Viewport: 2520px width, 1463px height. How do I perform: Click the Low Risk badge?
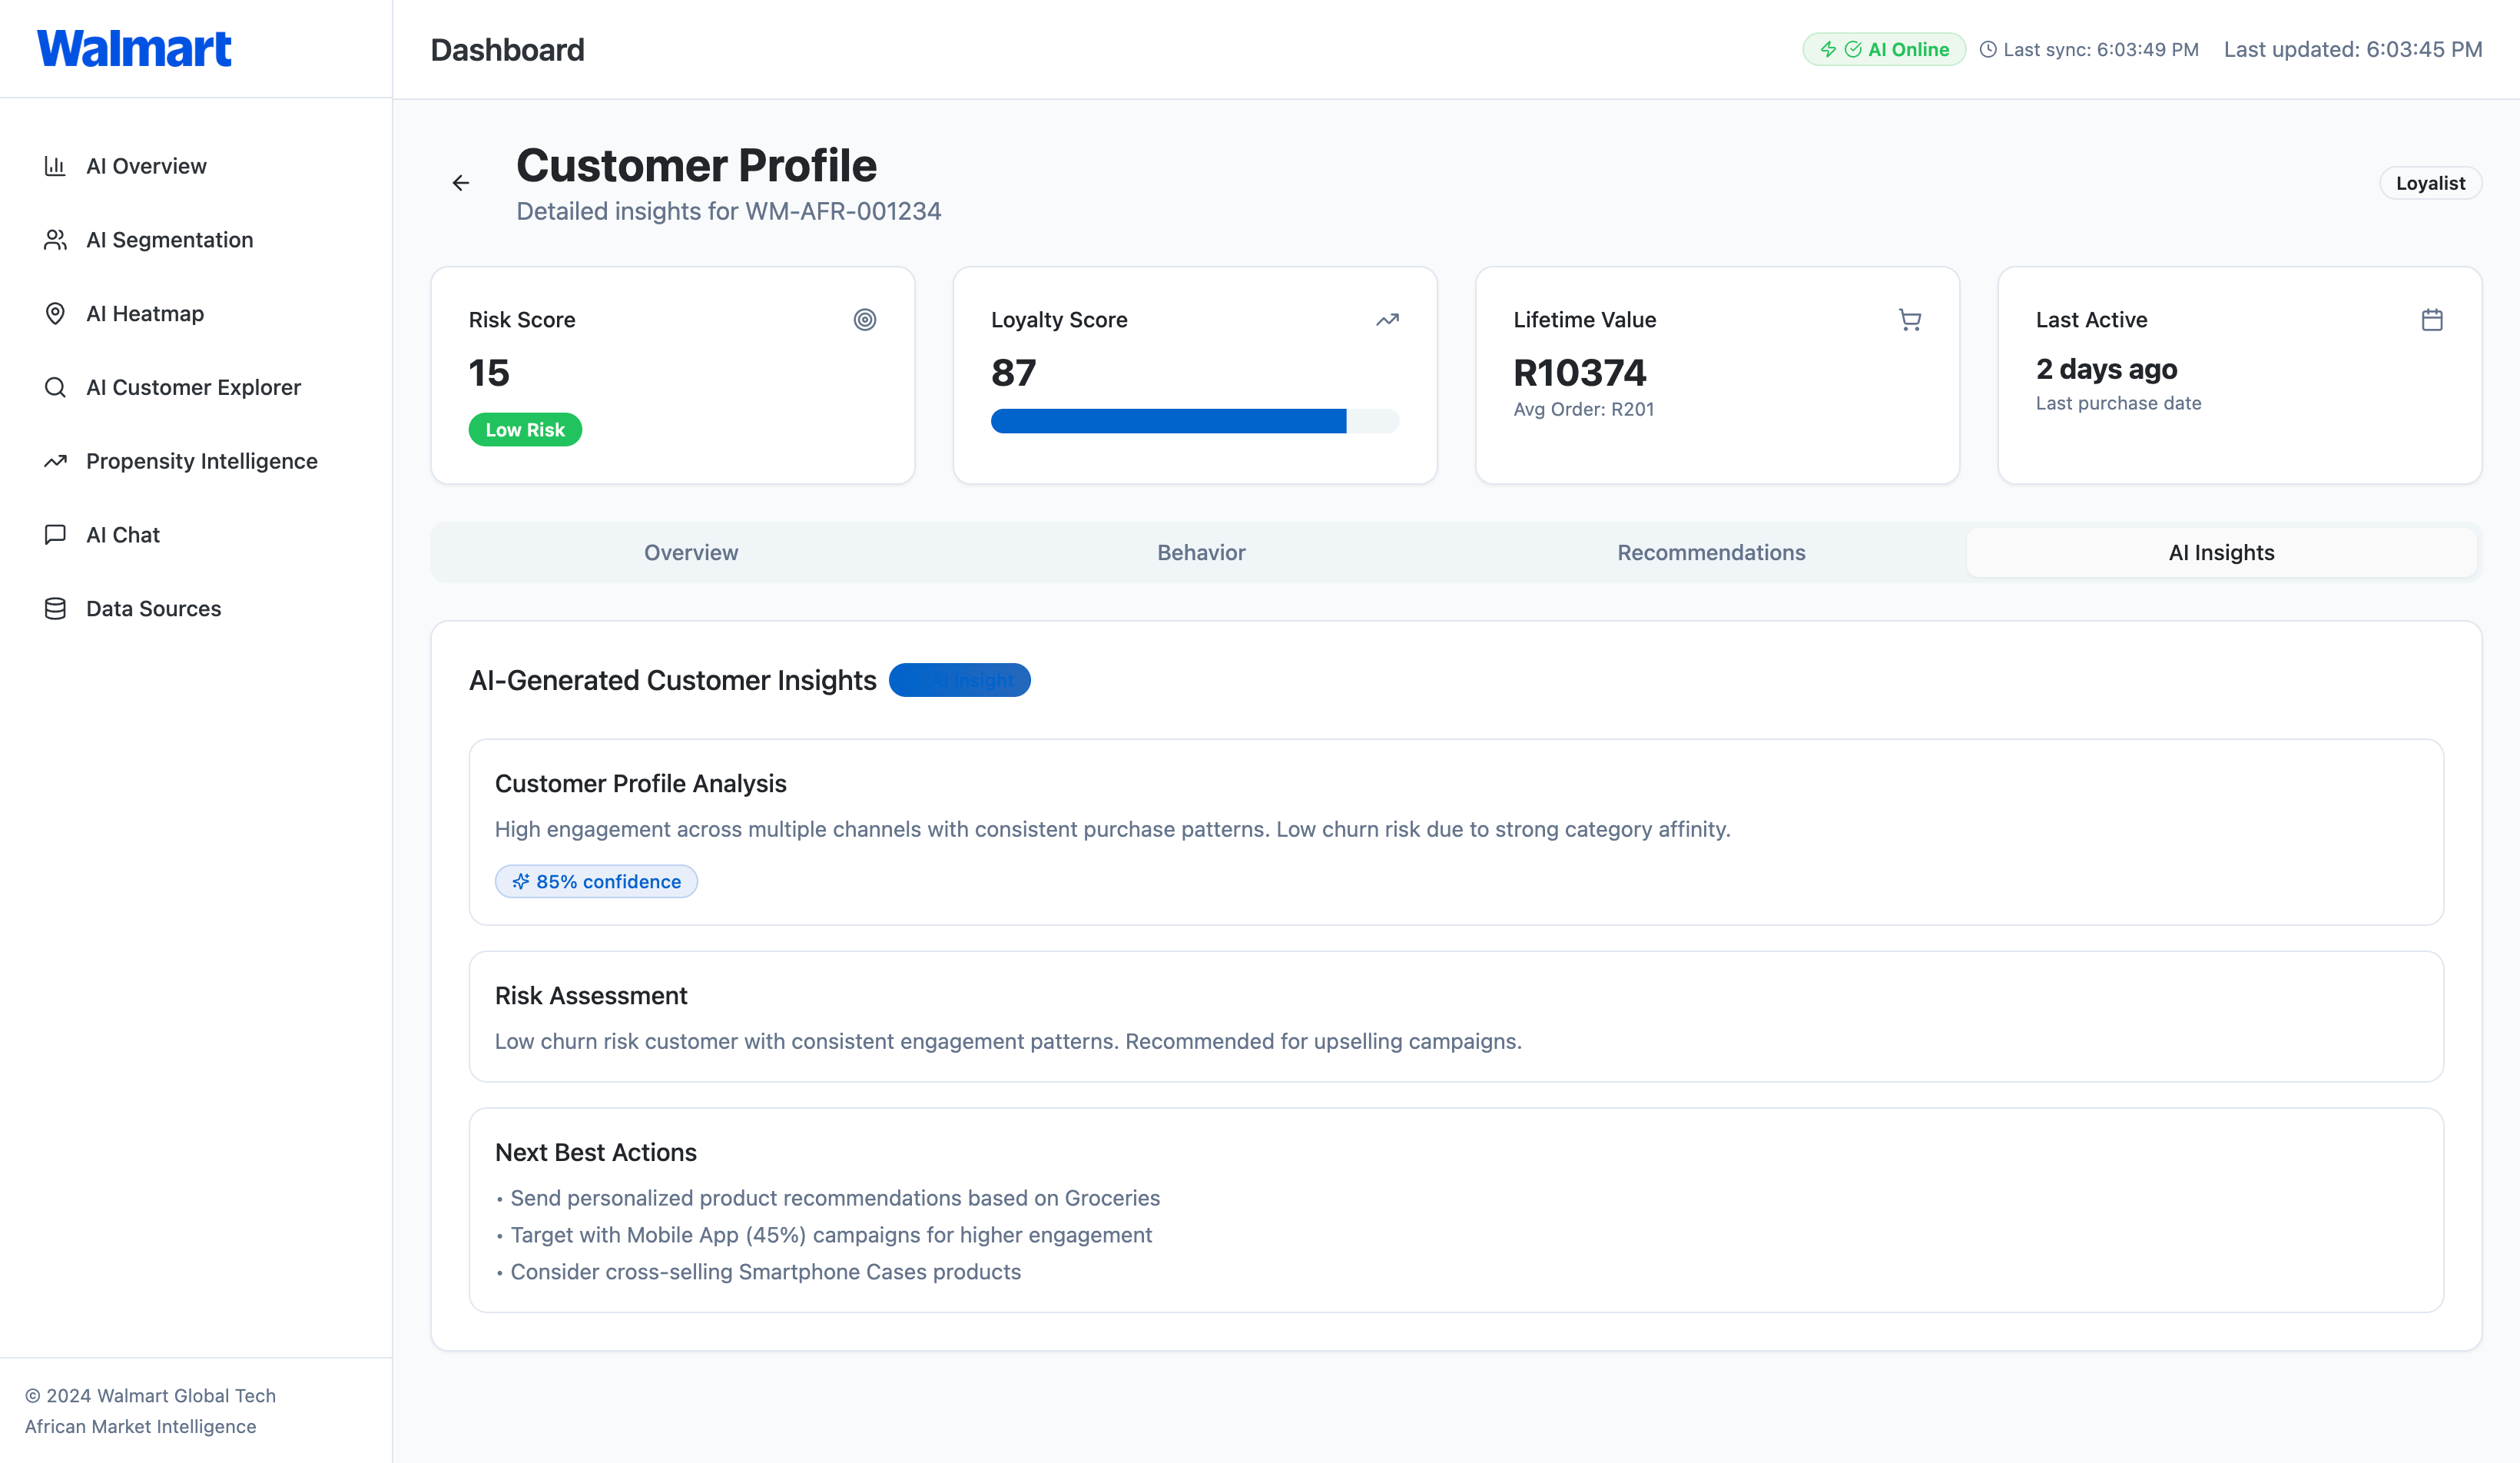(x=525, y=430)
